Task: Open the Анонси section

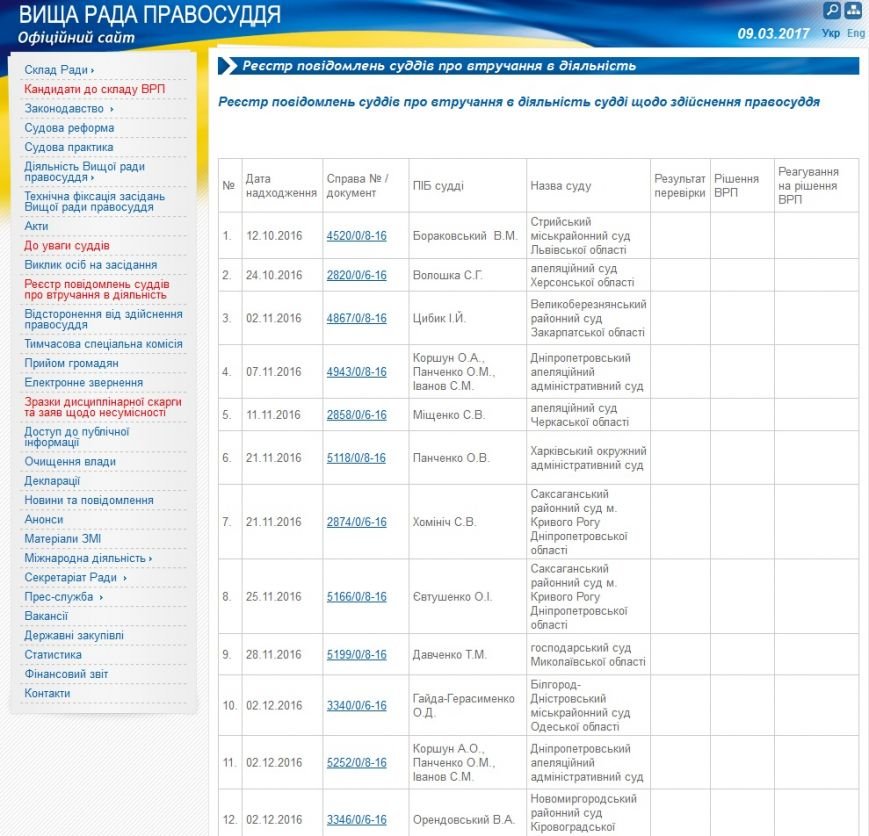Action: 43,520
